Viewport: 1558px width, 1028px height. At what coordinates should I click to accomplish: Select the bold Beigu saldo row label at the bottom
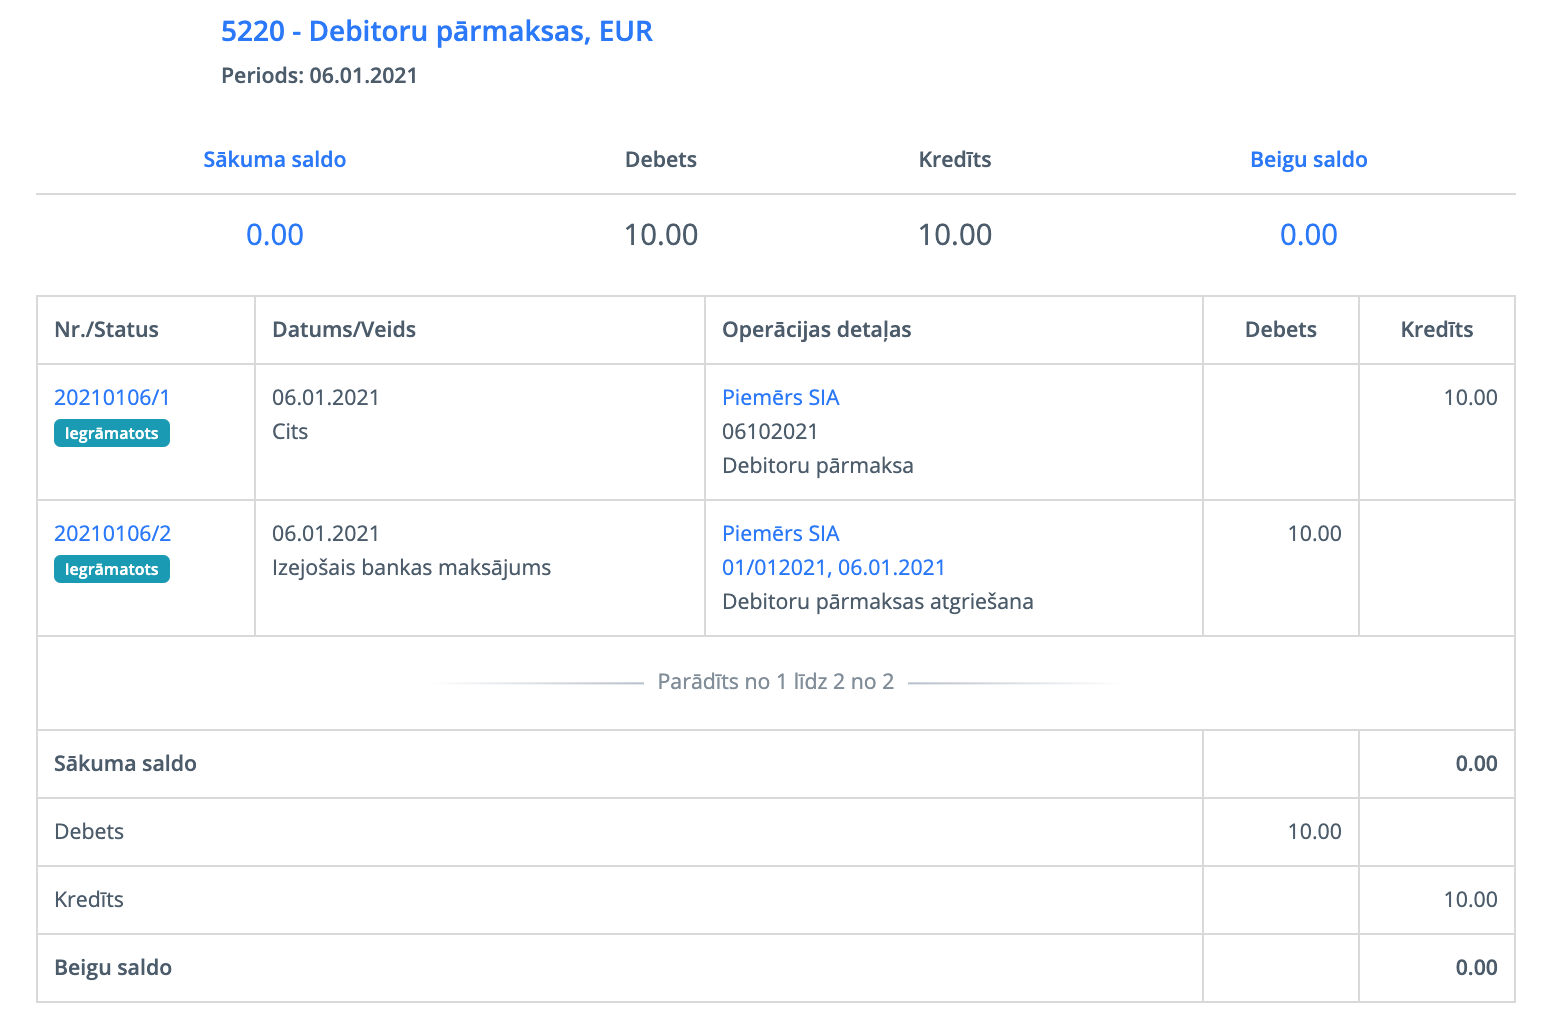(113, 968)
